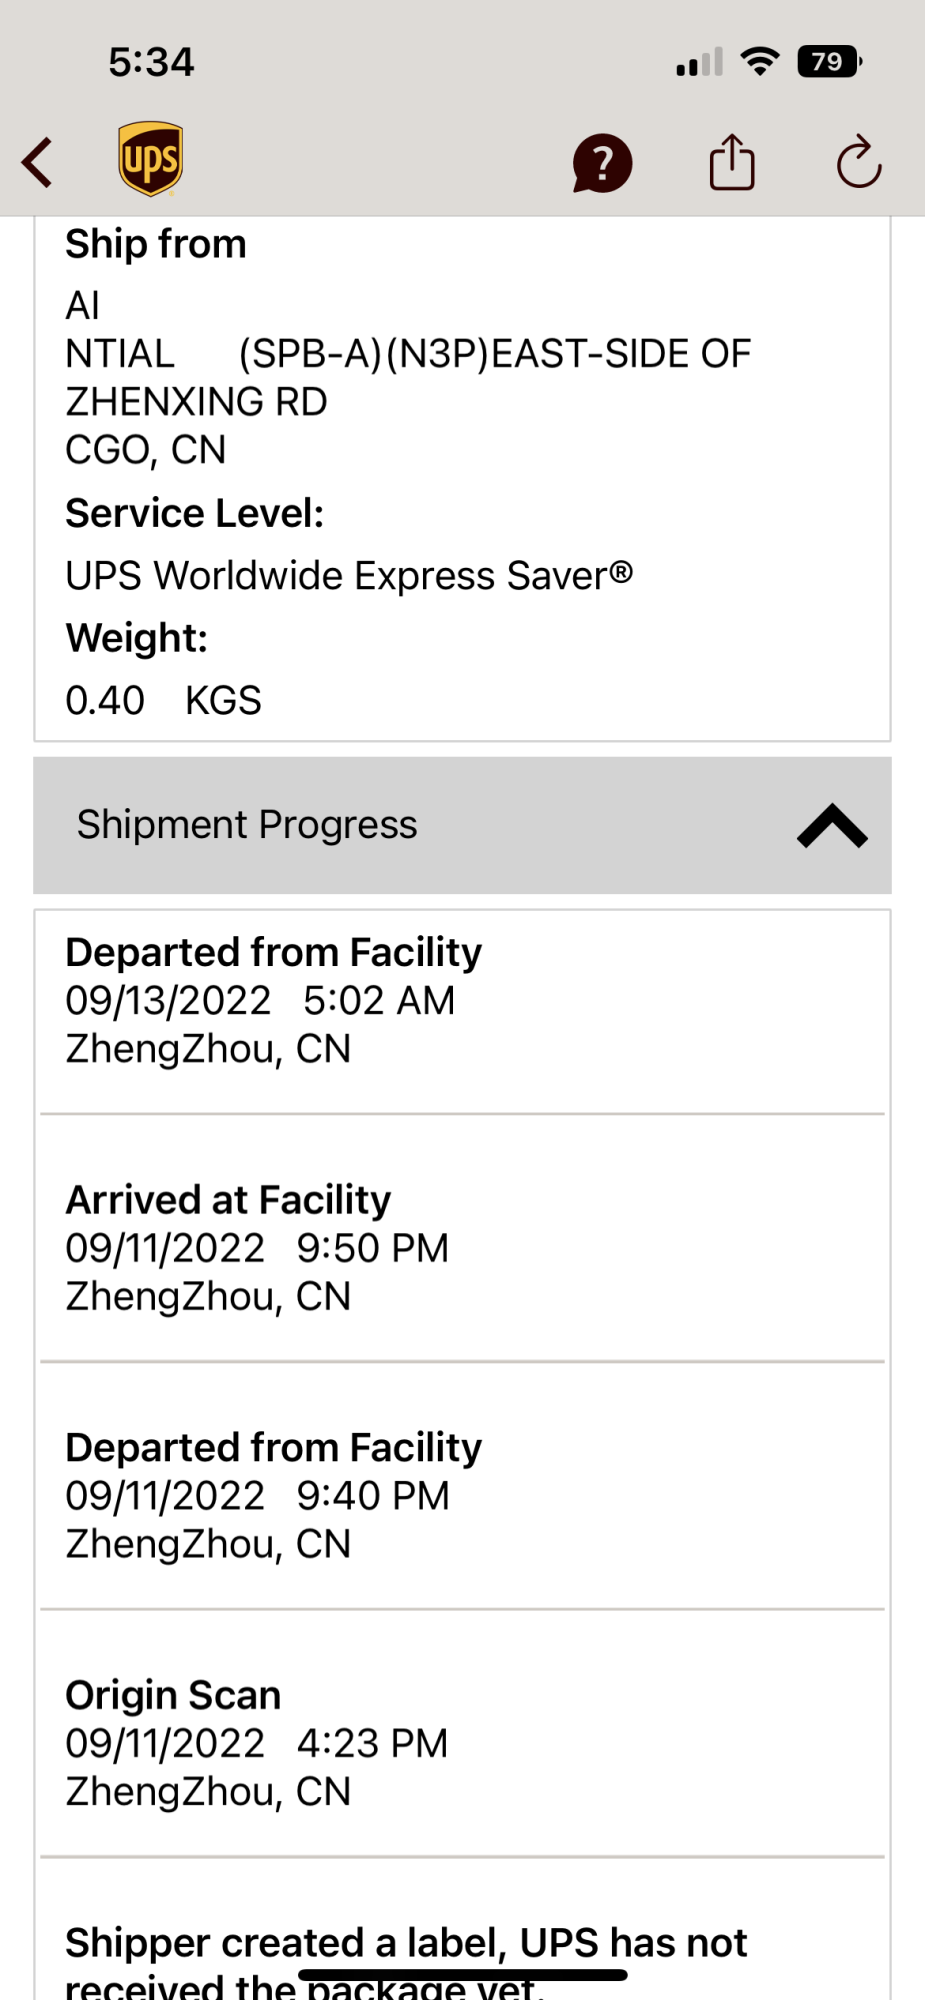Tap the Shipper created a label entry
This screenshot has width=925, height=2000.
click(405, 1945)
